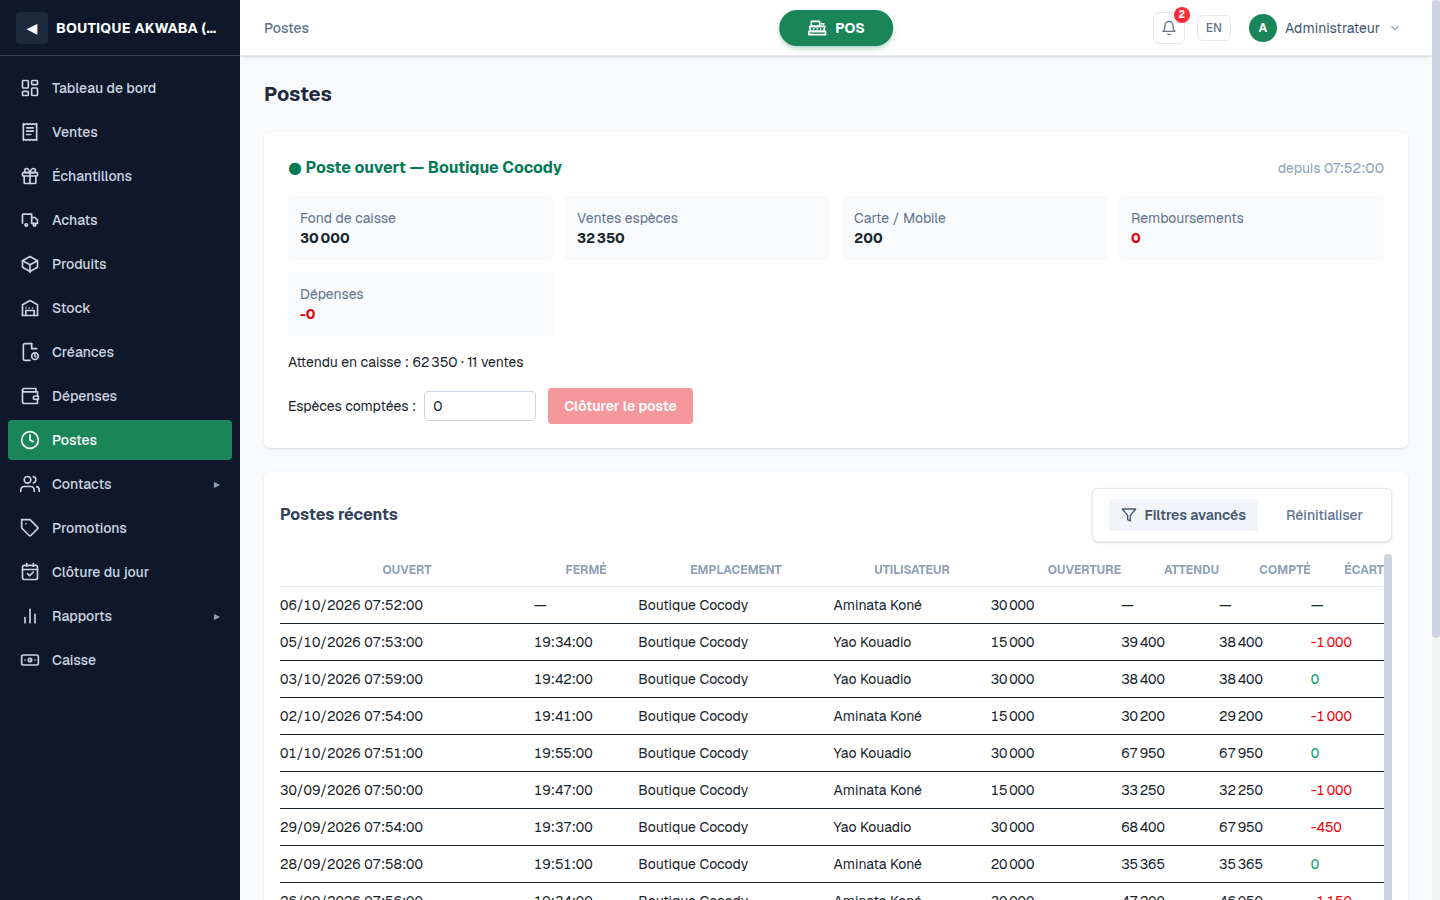Collapse sidebar with back arrow icon

[x=32, y=28]
